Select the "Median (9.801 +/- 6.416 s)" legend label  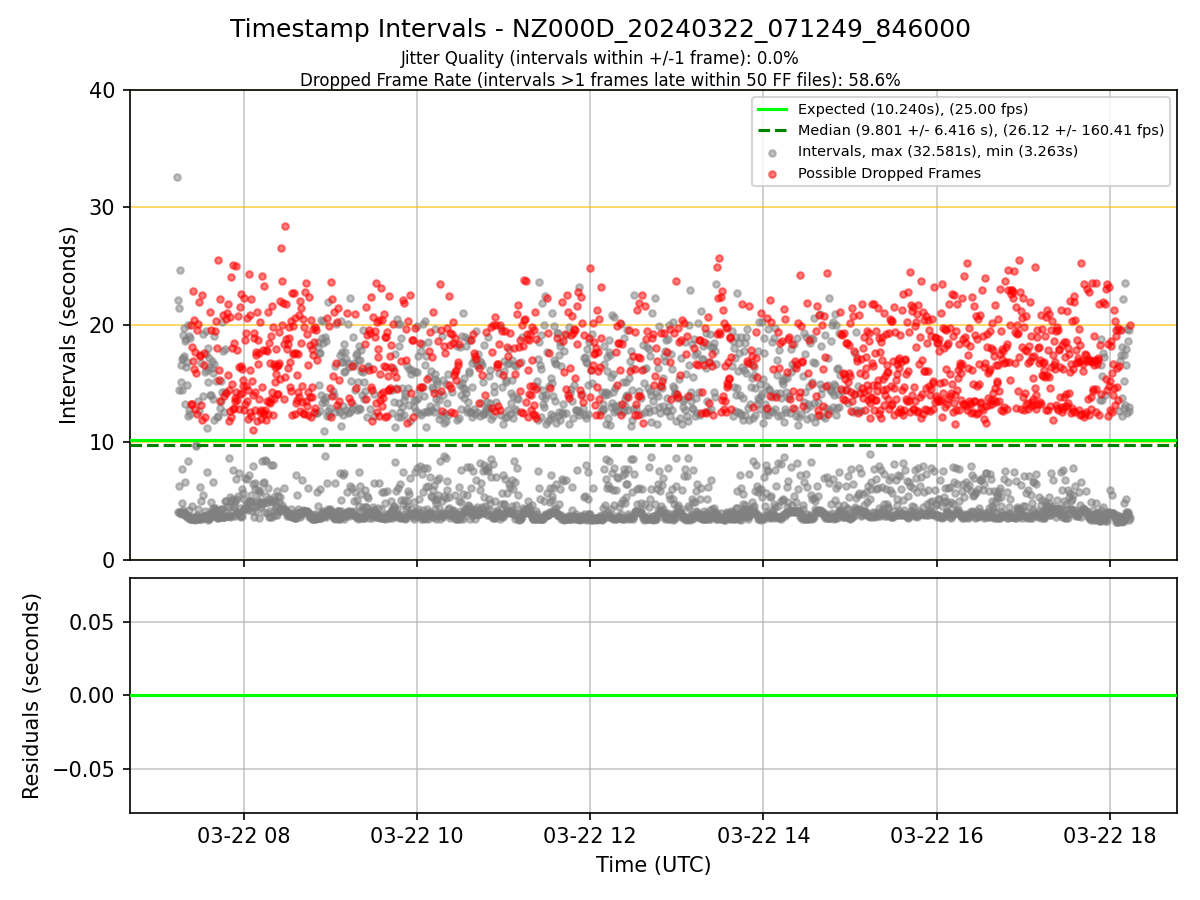(981, 130)
